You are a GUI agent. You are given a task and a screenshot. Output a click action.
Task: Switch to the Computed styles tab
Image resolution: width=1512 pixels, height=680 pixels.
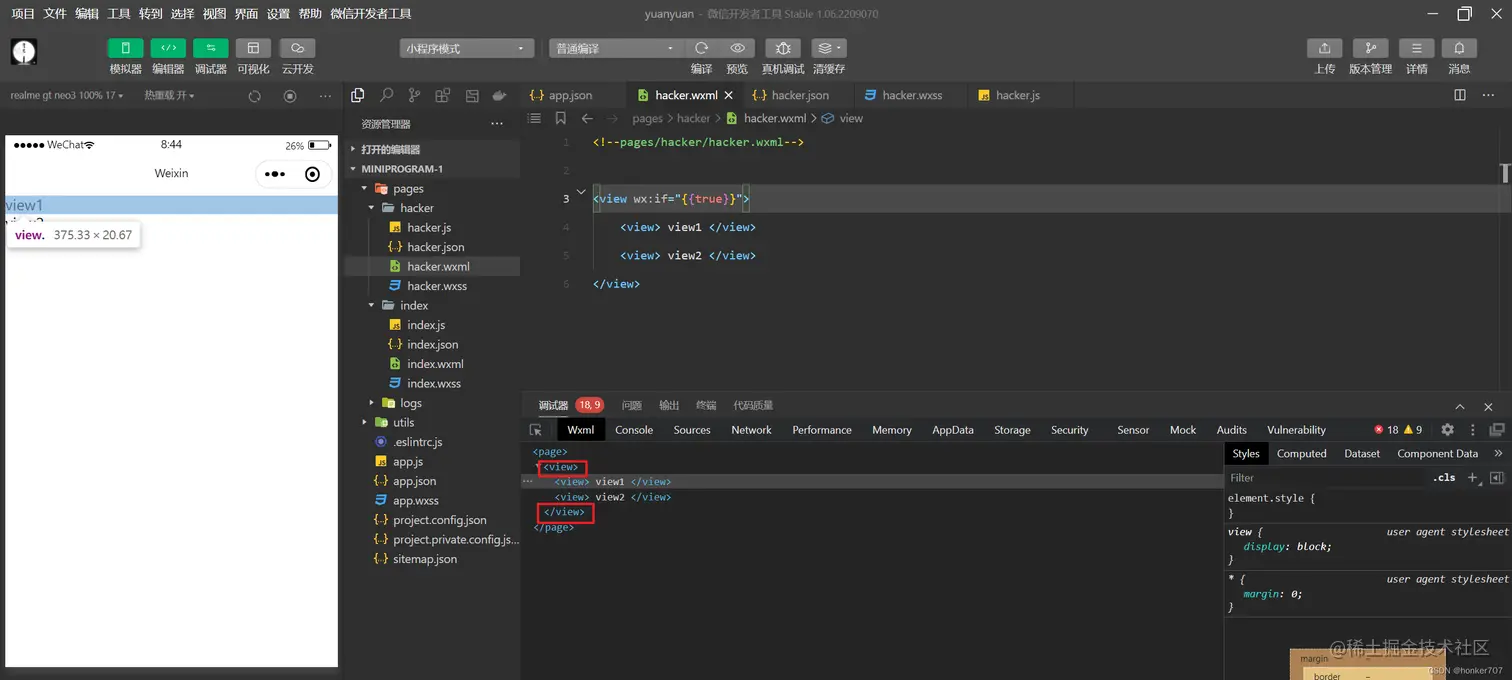click(x=1302, y=453)
